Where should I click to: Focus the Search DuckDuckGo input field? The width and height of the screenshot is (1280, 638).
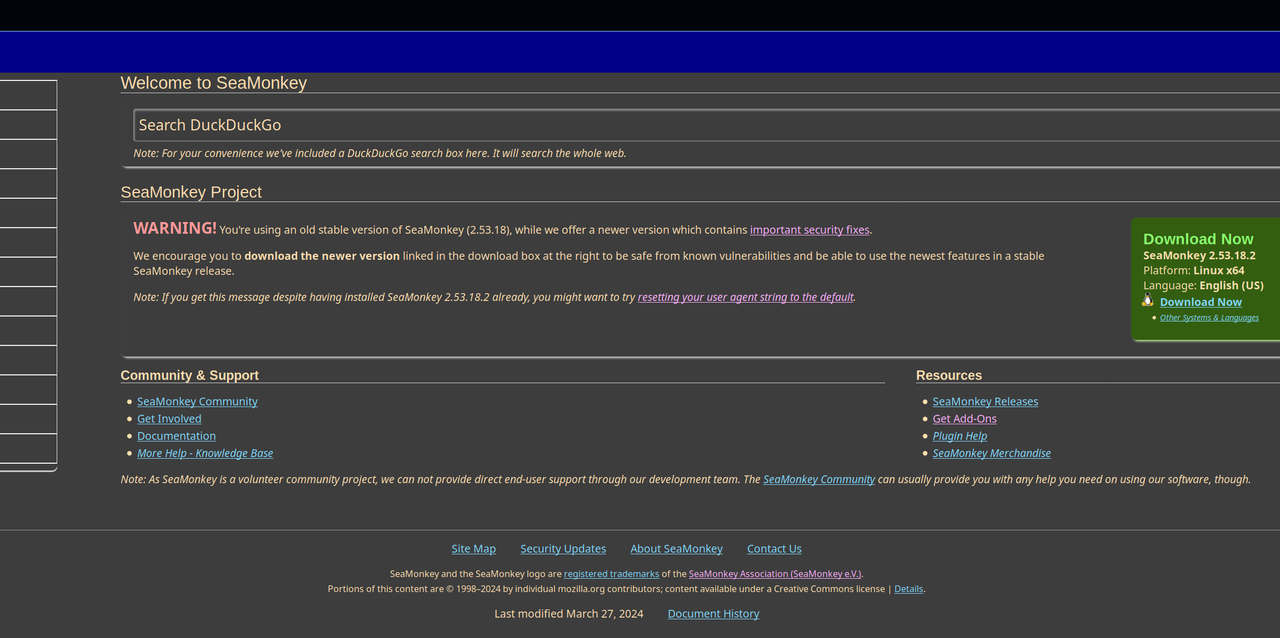tap(706, 125)
